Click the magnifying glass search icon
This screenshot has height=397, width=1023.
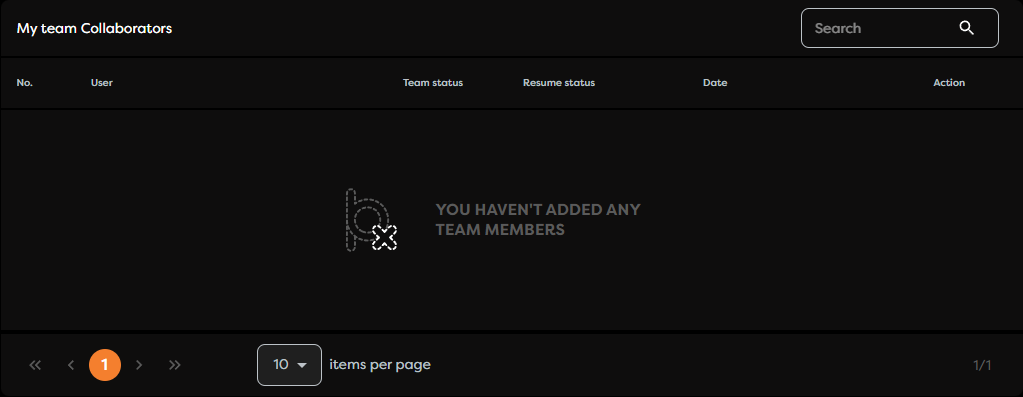click(x=966, y=28)
